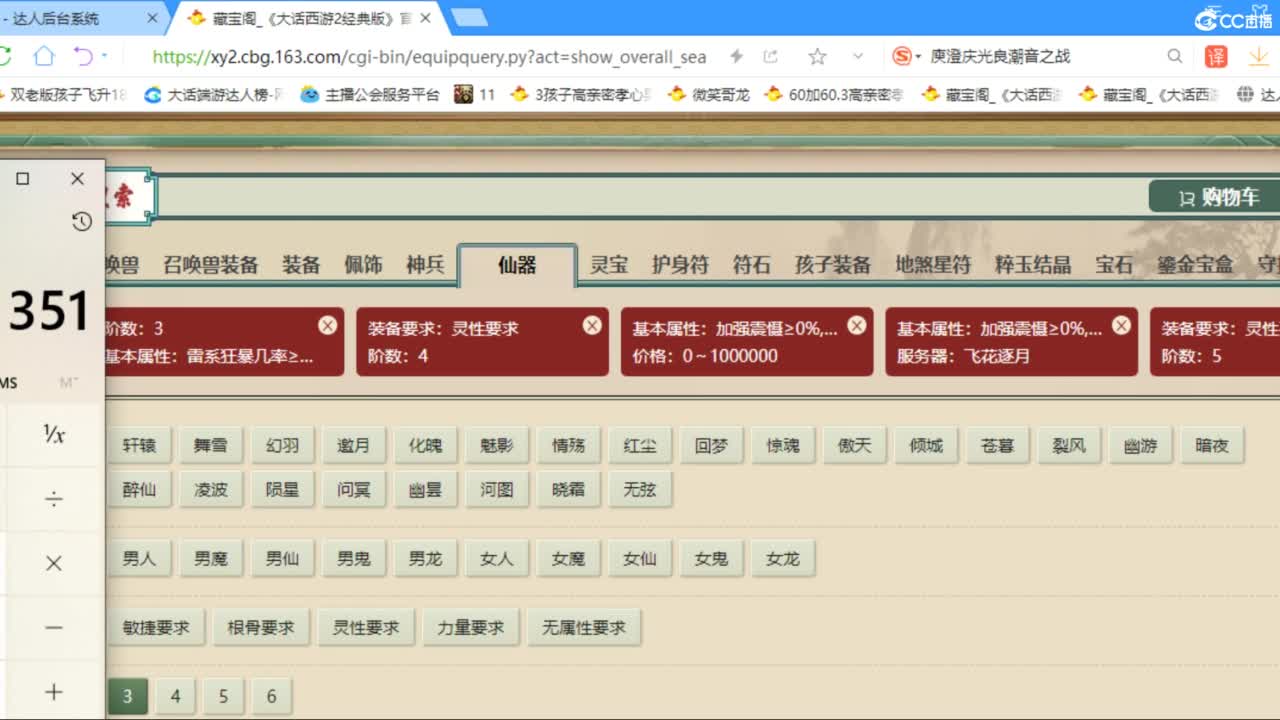Select the 醉仙 type filter
Image resolution: width=1280 pixels, height=720 pixels.
pyautogui.click(x=139, y=490)
